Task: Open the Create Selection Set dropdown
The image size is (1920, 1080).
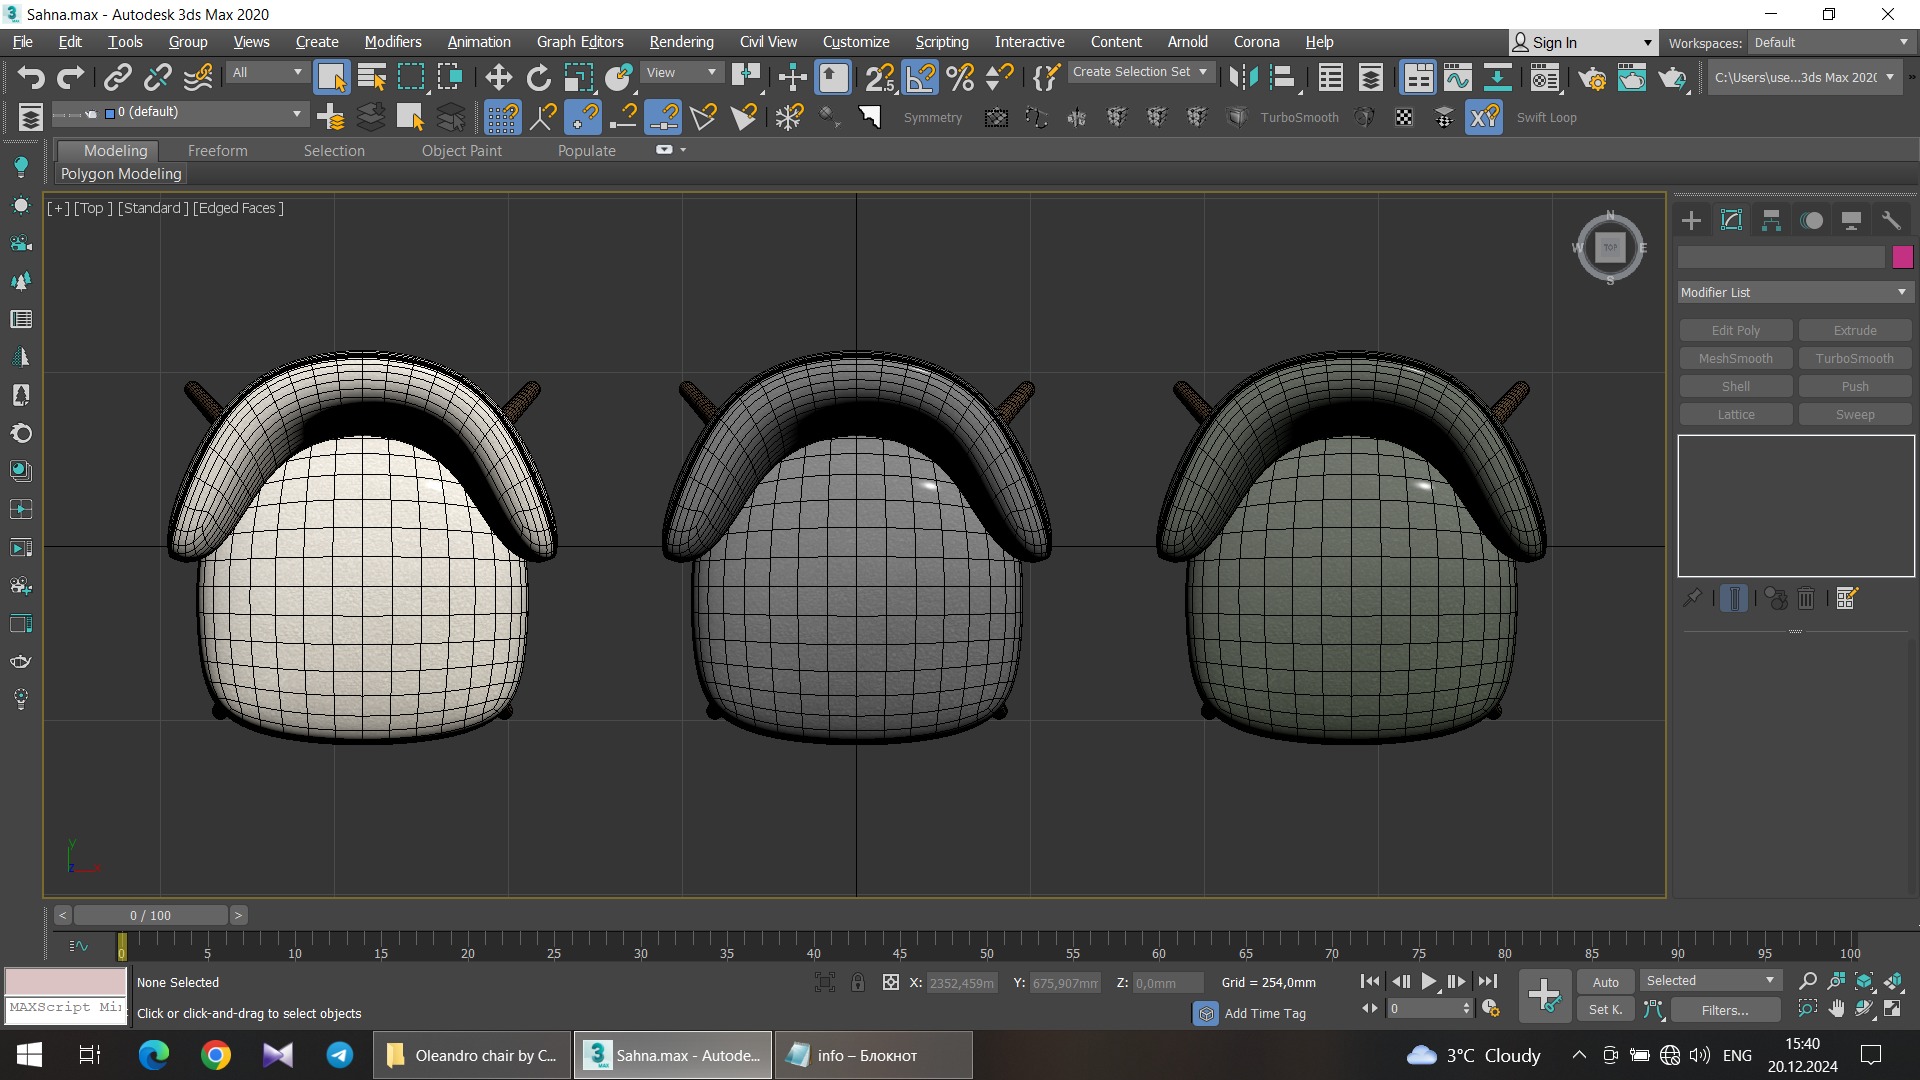Action: click(x=1140, y=72)
